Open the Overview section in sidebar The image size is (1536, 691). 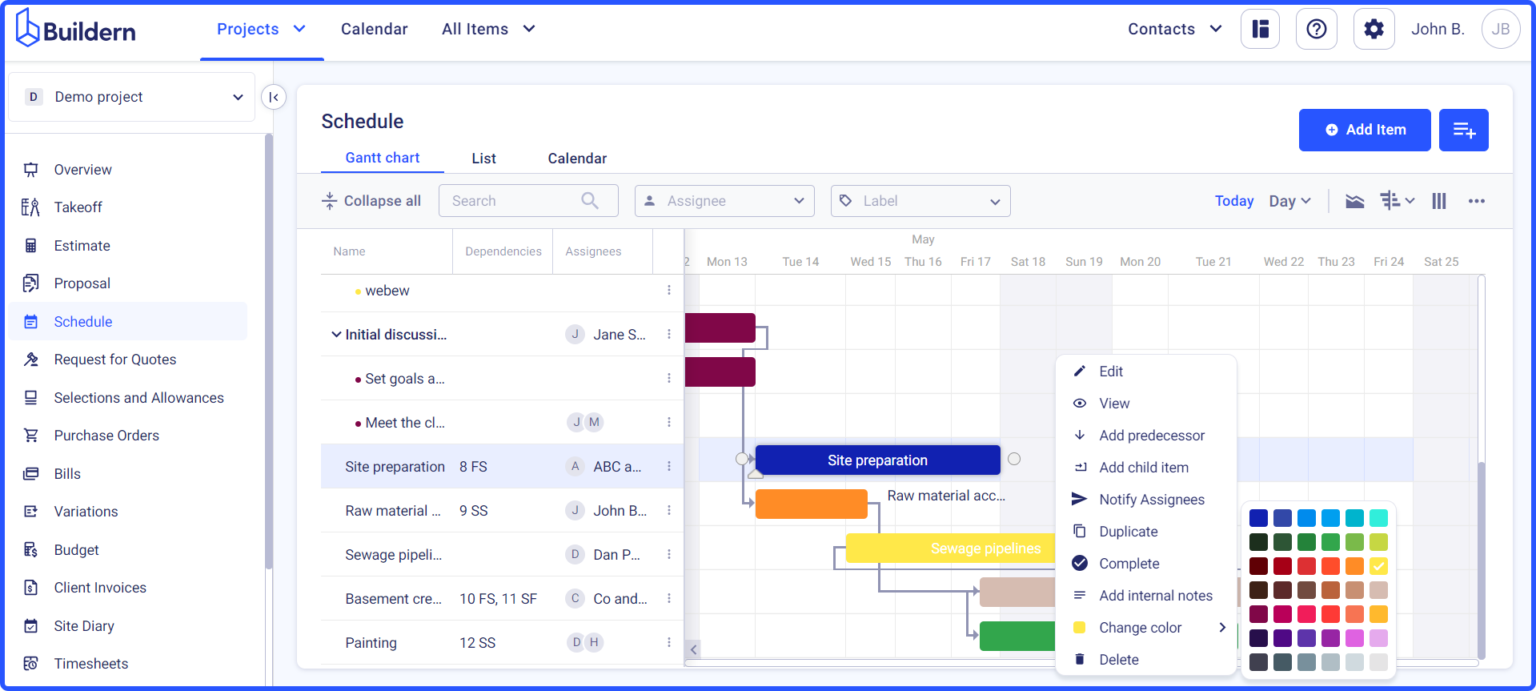82,169
